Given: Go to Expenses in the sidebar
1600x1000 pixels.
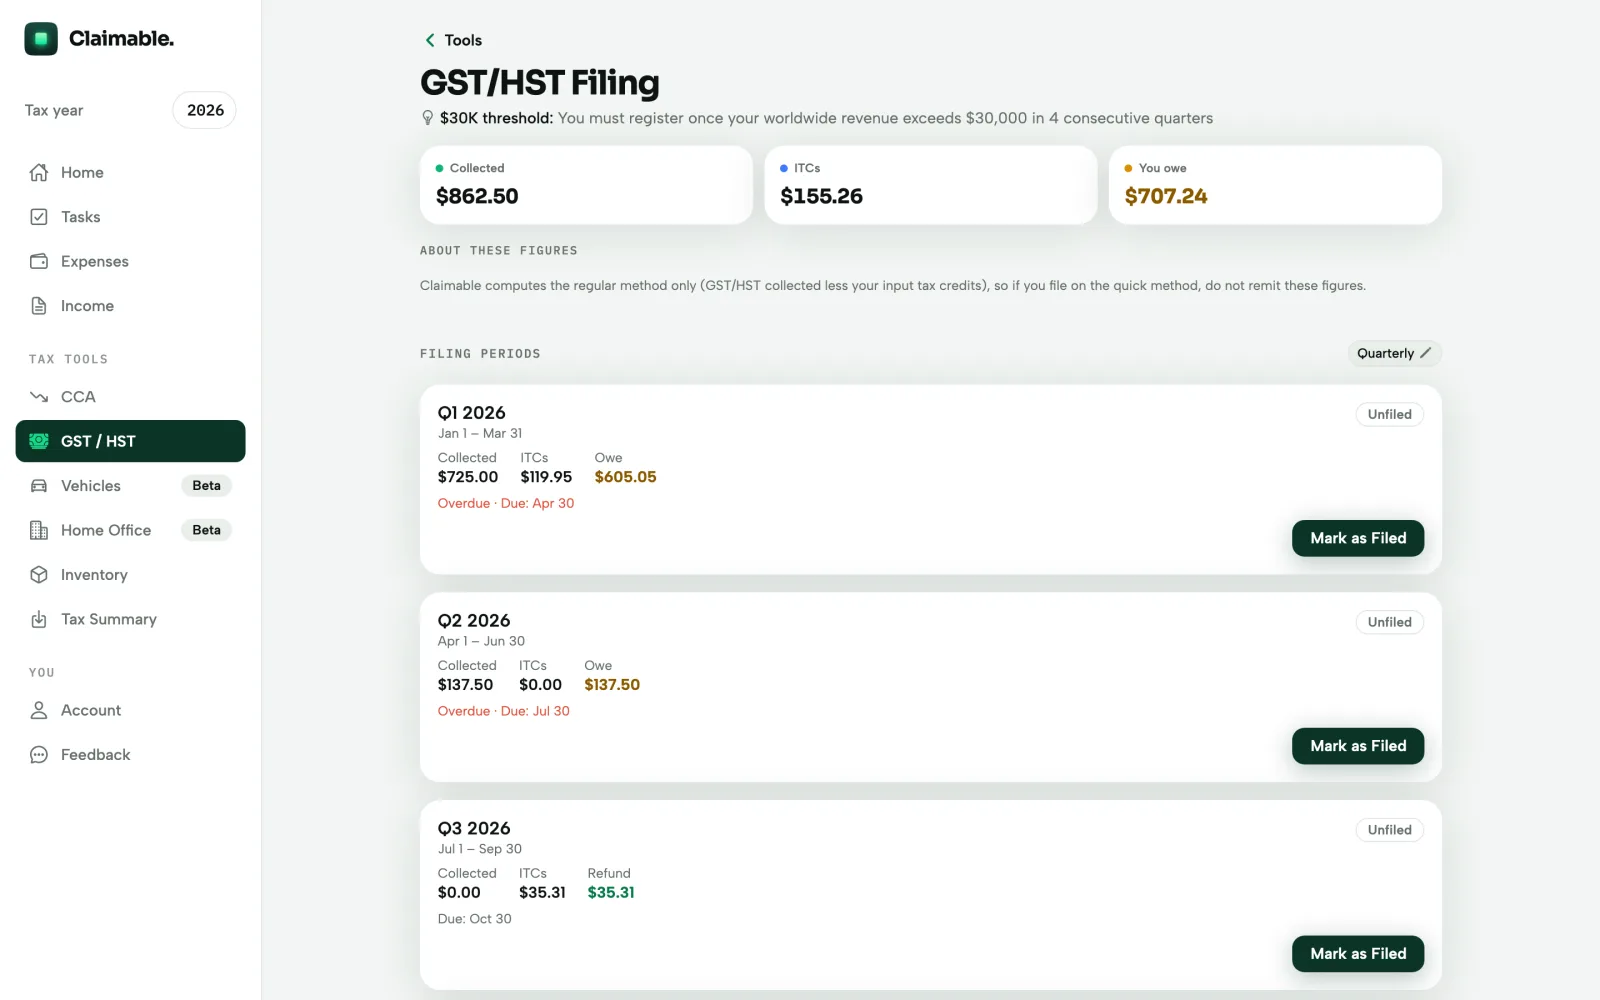Looking at the screenshot, I should pyautogui.click(x=131, y=261).
